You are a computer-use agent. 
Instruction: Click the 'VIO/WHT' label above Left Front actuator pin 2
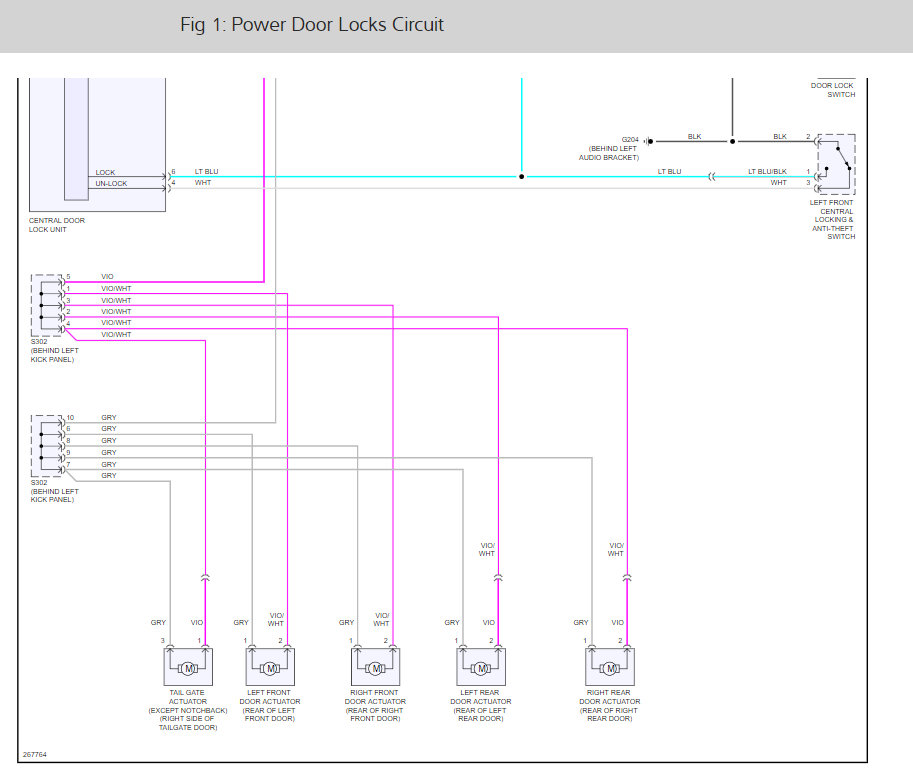tap(276, 620)
